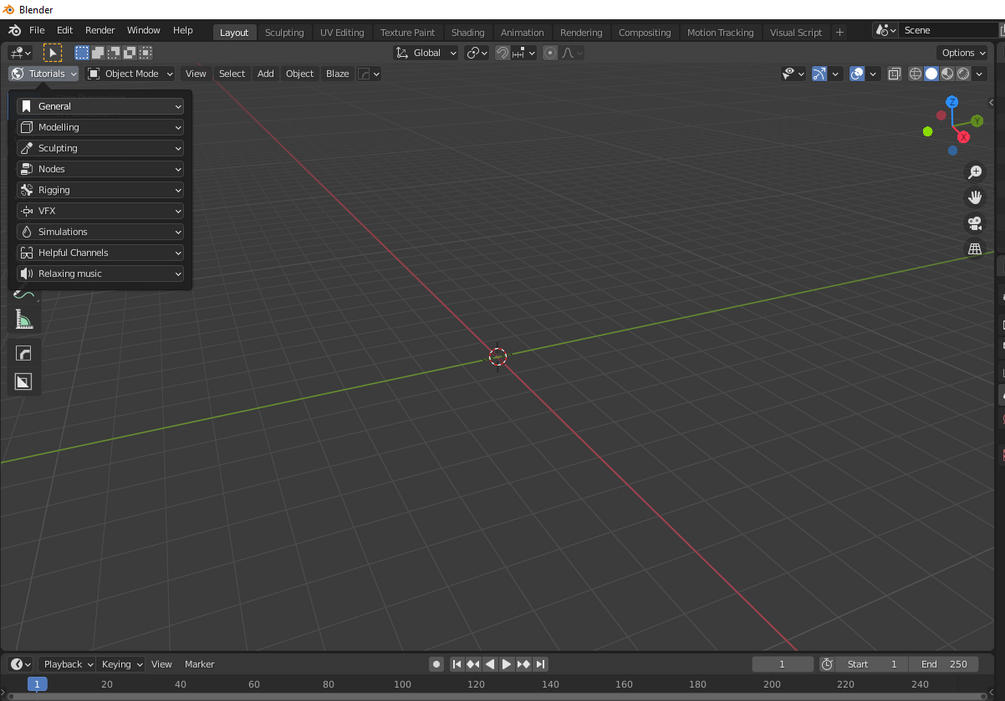Screen dimensions: 1005x701
Task: Click the Y axis on navigation gizmo
Action: (977, 120)
